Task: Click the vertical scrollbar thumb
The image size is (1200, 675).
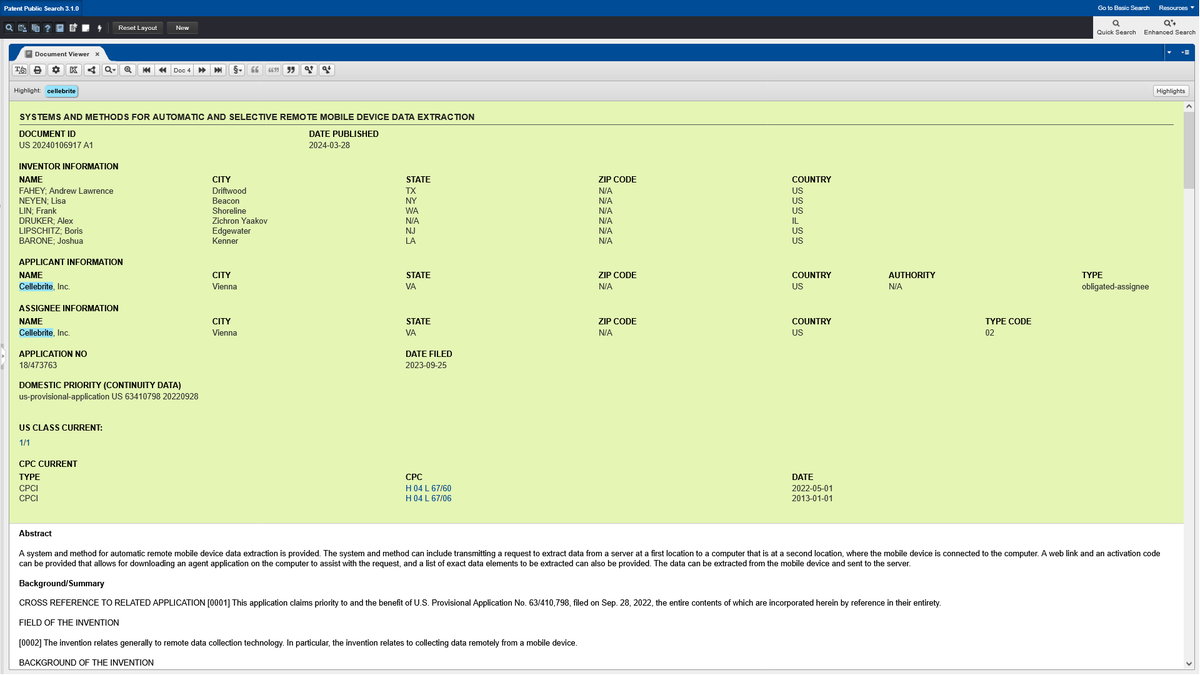Action: (1189, 150)
